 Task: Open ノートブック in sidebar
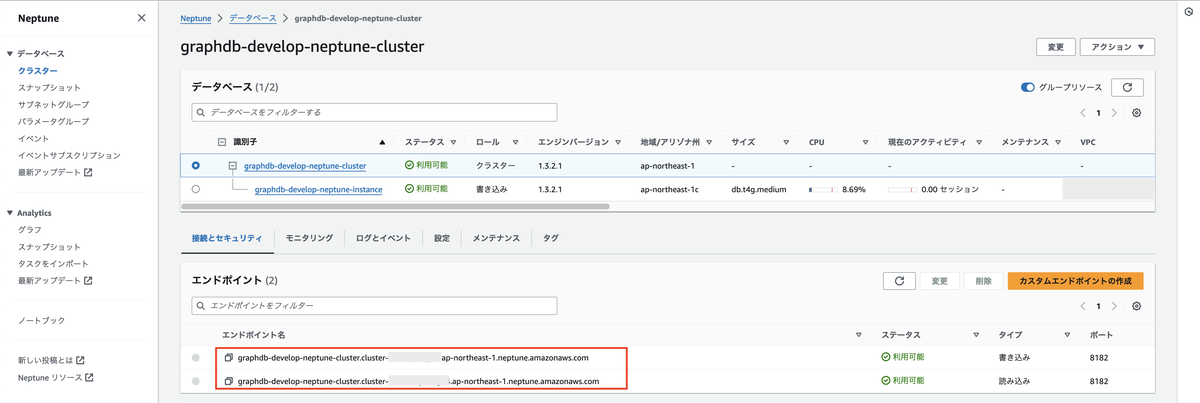click(41, 320)
